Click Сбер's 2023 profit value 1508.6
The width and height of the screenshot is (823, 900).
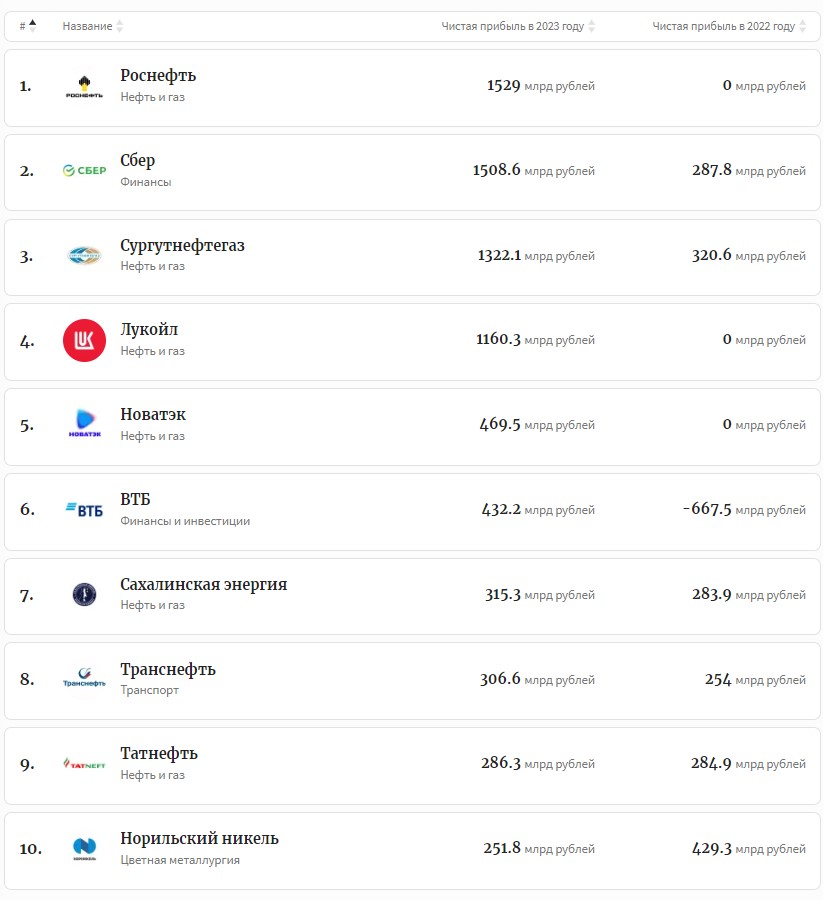coord(496,170)
